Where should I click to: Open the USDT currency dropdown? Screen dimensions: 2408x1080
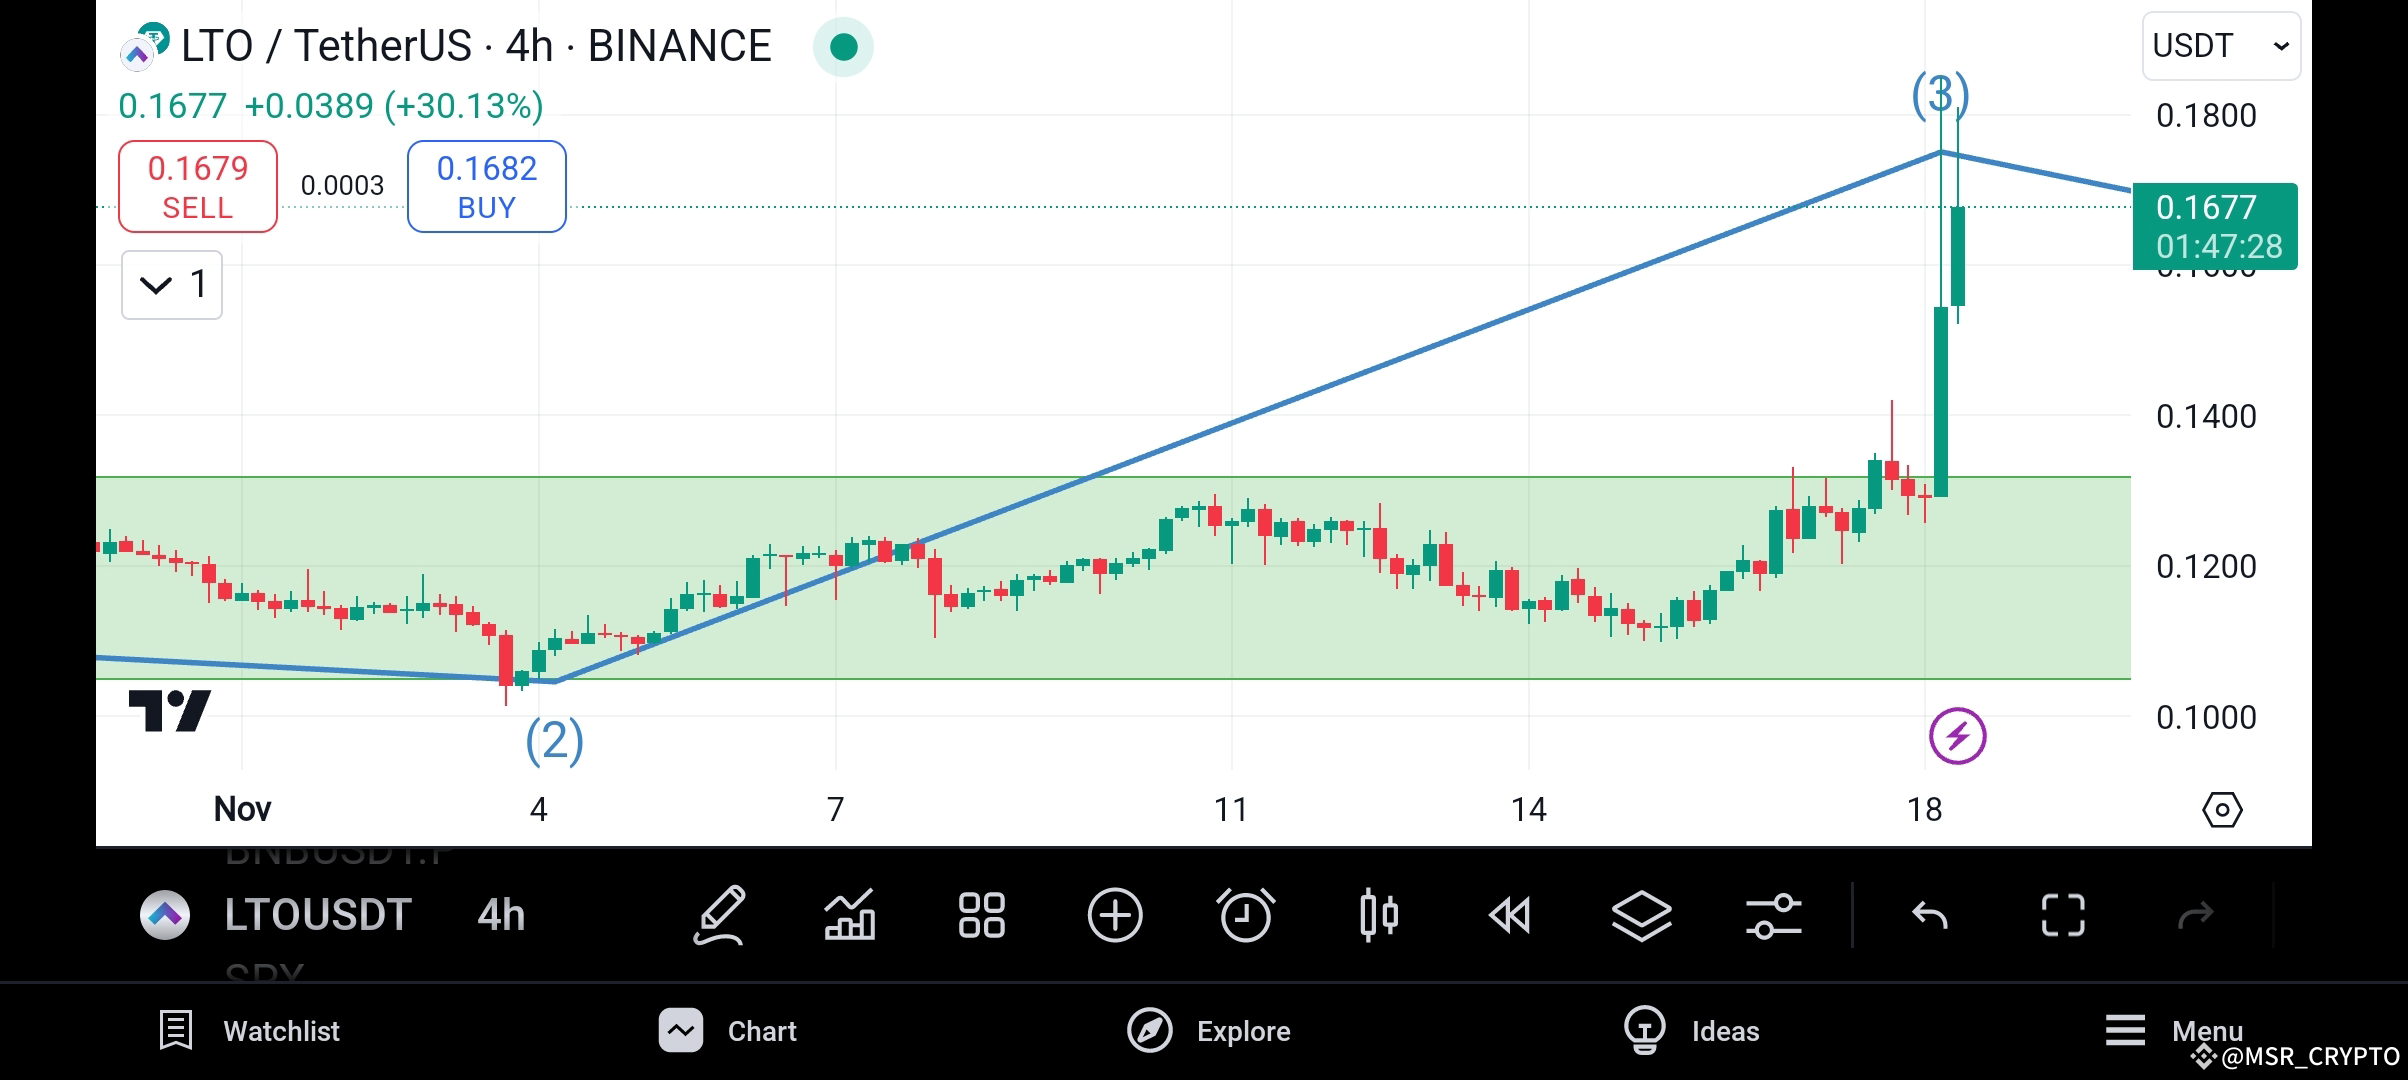point(2221,46)
